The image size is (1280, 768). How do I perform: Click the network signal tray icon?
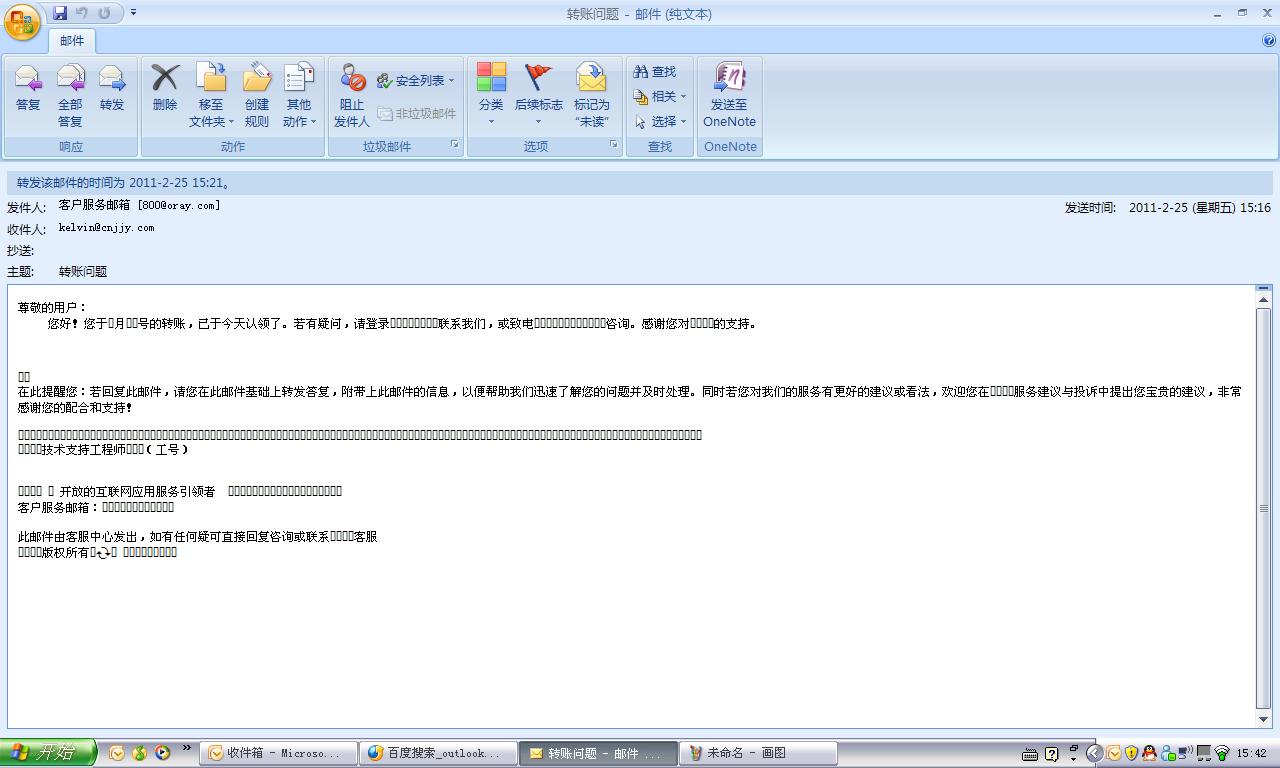coord(1221,753)
